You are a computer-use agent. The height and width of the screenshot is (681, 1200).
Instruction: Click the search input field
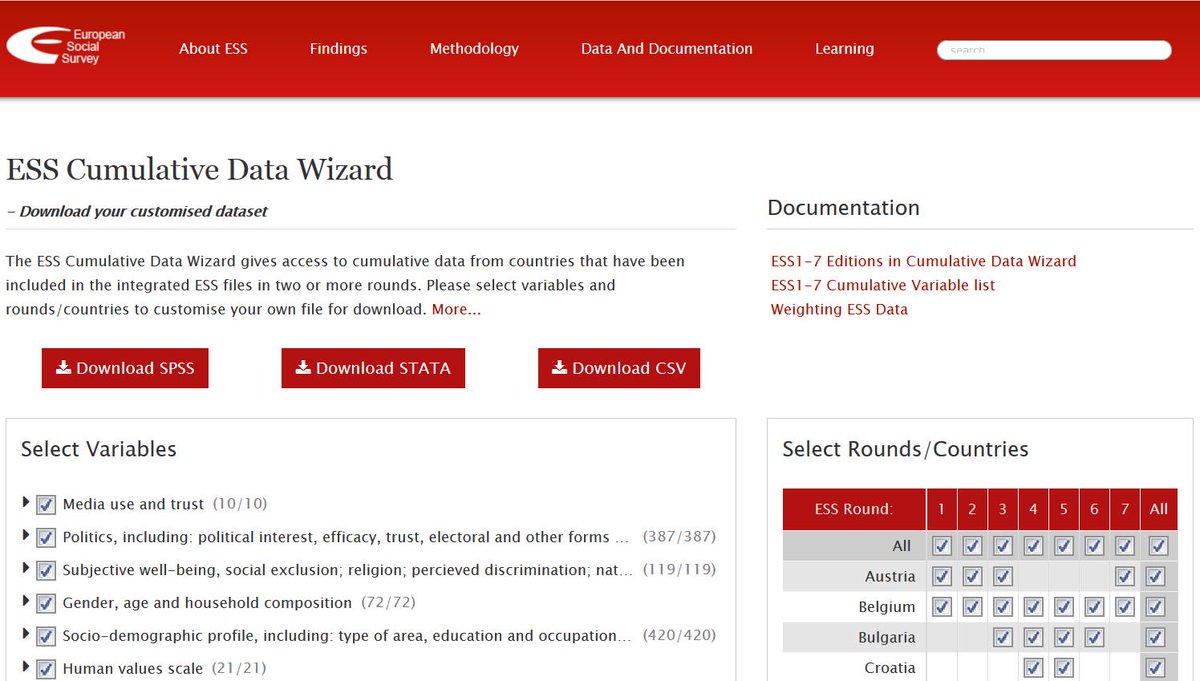[1054, 49]
